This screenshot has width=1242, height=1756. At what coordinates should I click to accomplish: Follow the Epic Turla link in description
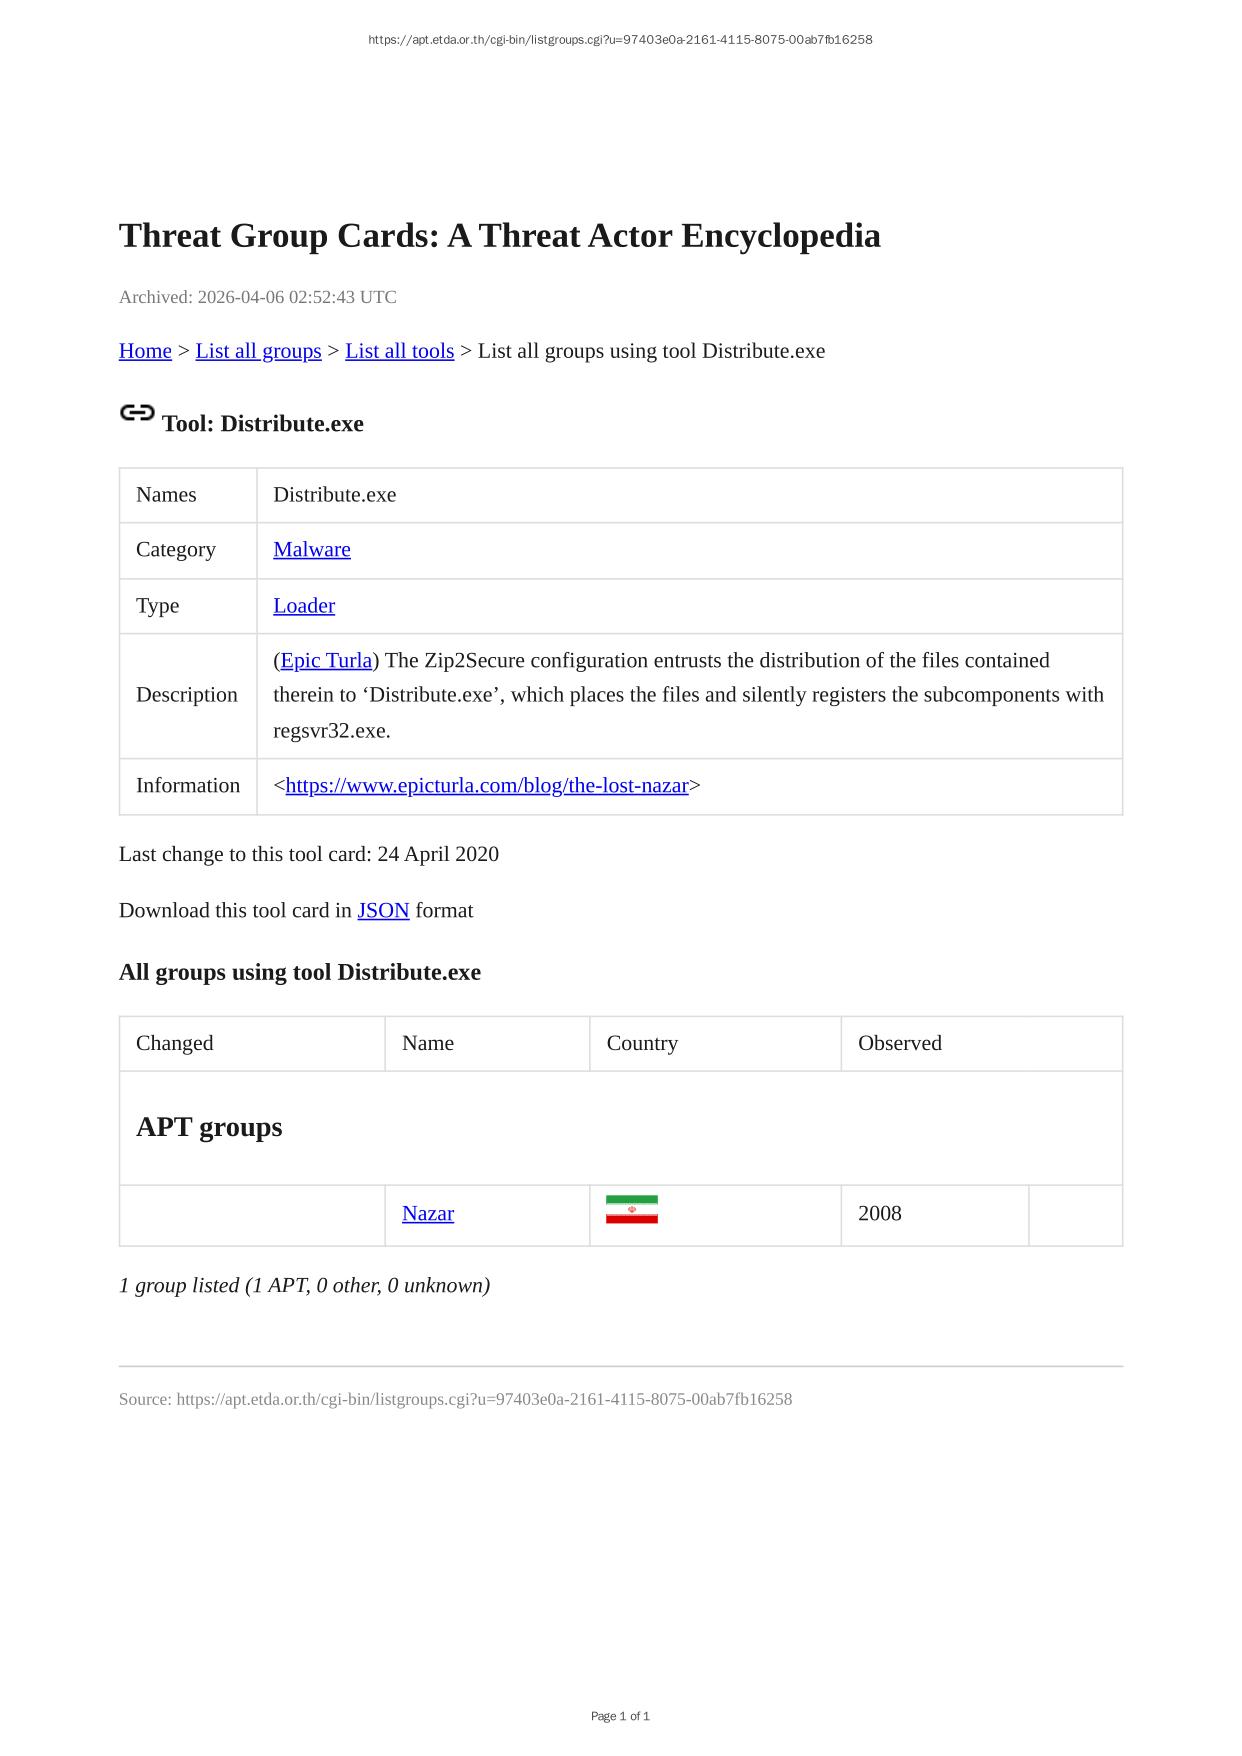coord(326,661)
